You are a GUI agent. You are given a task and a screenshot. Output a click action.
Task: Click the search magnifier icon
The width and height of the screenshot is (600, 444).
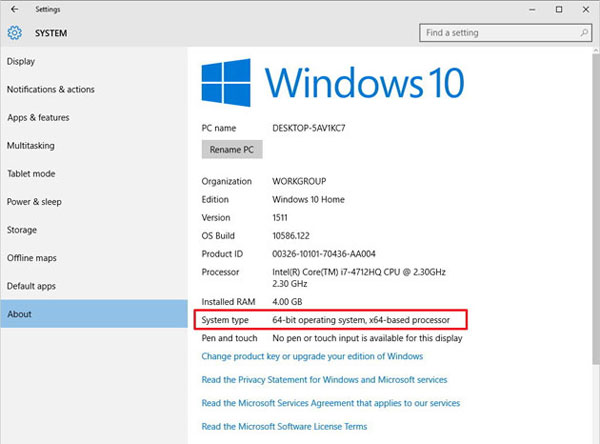[584, 33]
